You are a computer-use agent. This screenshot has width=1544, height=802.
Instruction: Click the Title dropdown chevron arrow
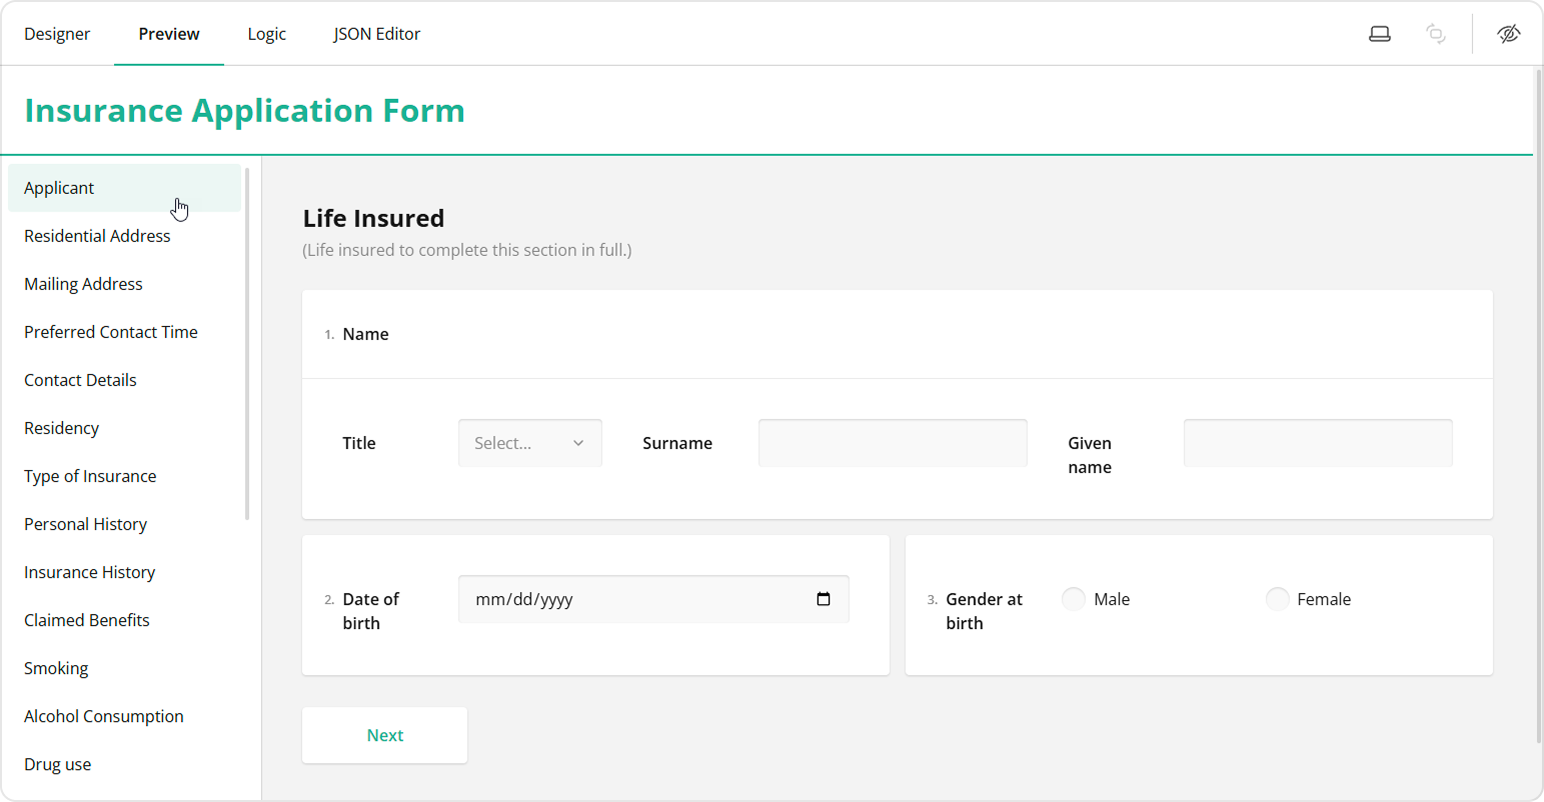tap(578, 443)
